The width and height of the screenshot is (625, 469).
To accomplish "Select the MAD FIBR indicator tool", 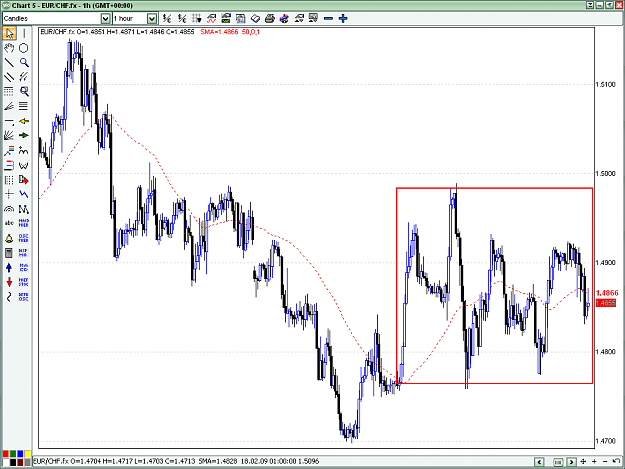I will [x=24, y=223].
